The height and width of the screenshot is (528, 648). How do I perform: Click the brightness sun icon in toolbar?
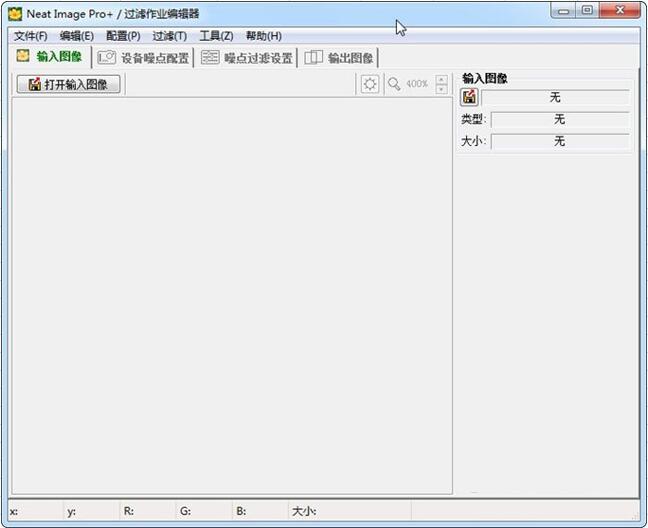369,84
